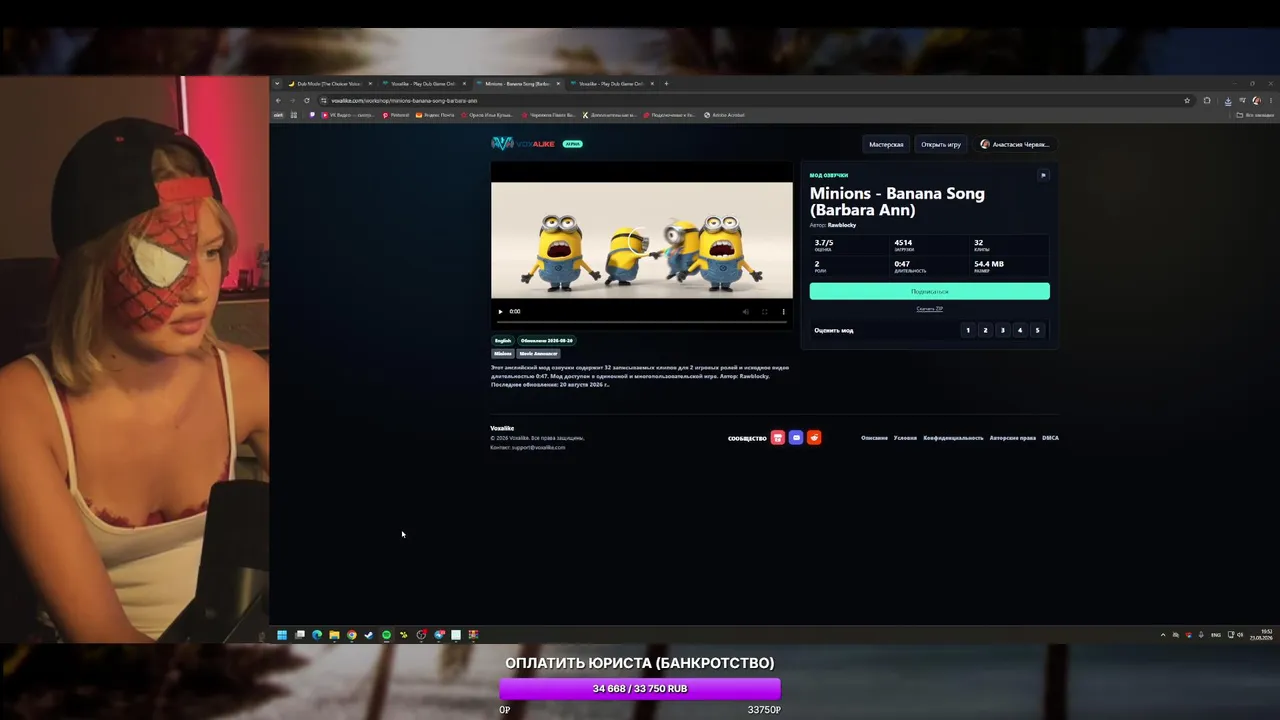Open the browser downloads icon
The width and height of the screenshot is (1280, 720).
point(1228,100)
